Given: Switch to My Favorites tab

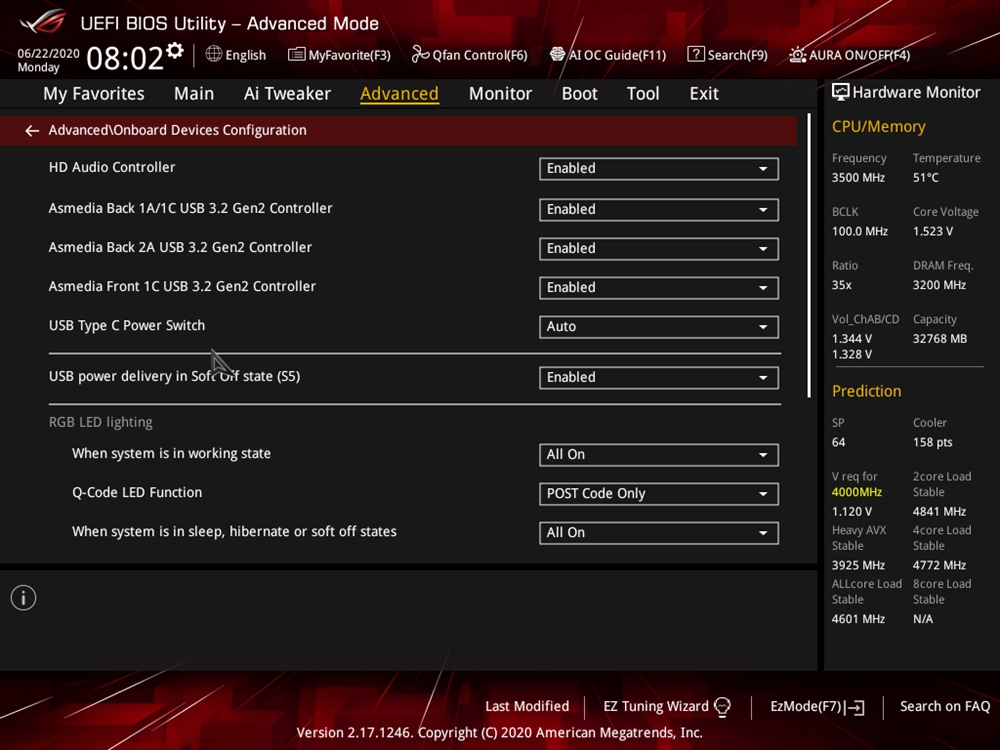Looking at the screenshot, I should click(x=94, y=94).
